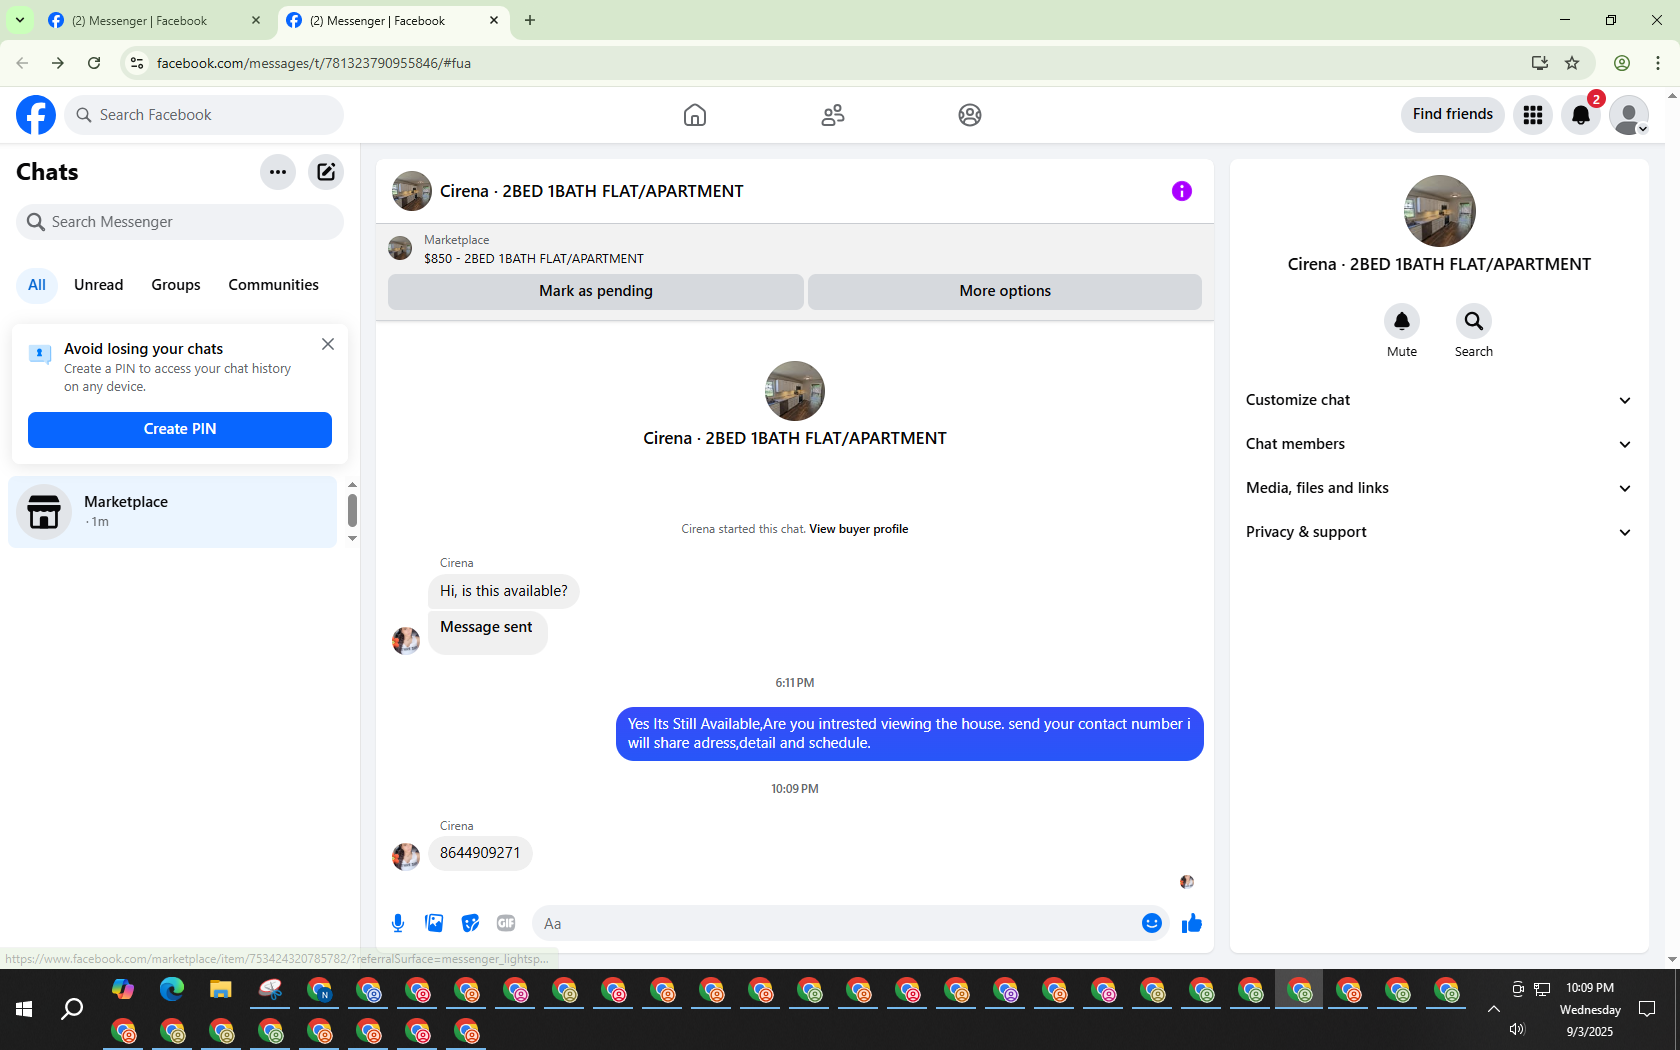Reload the Messenger page
Screen dimensions: 1680x1050
94,63
